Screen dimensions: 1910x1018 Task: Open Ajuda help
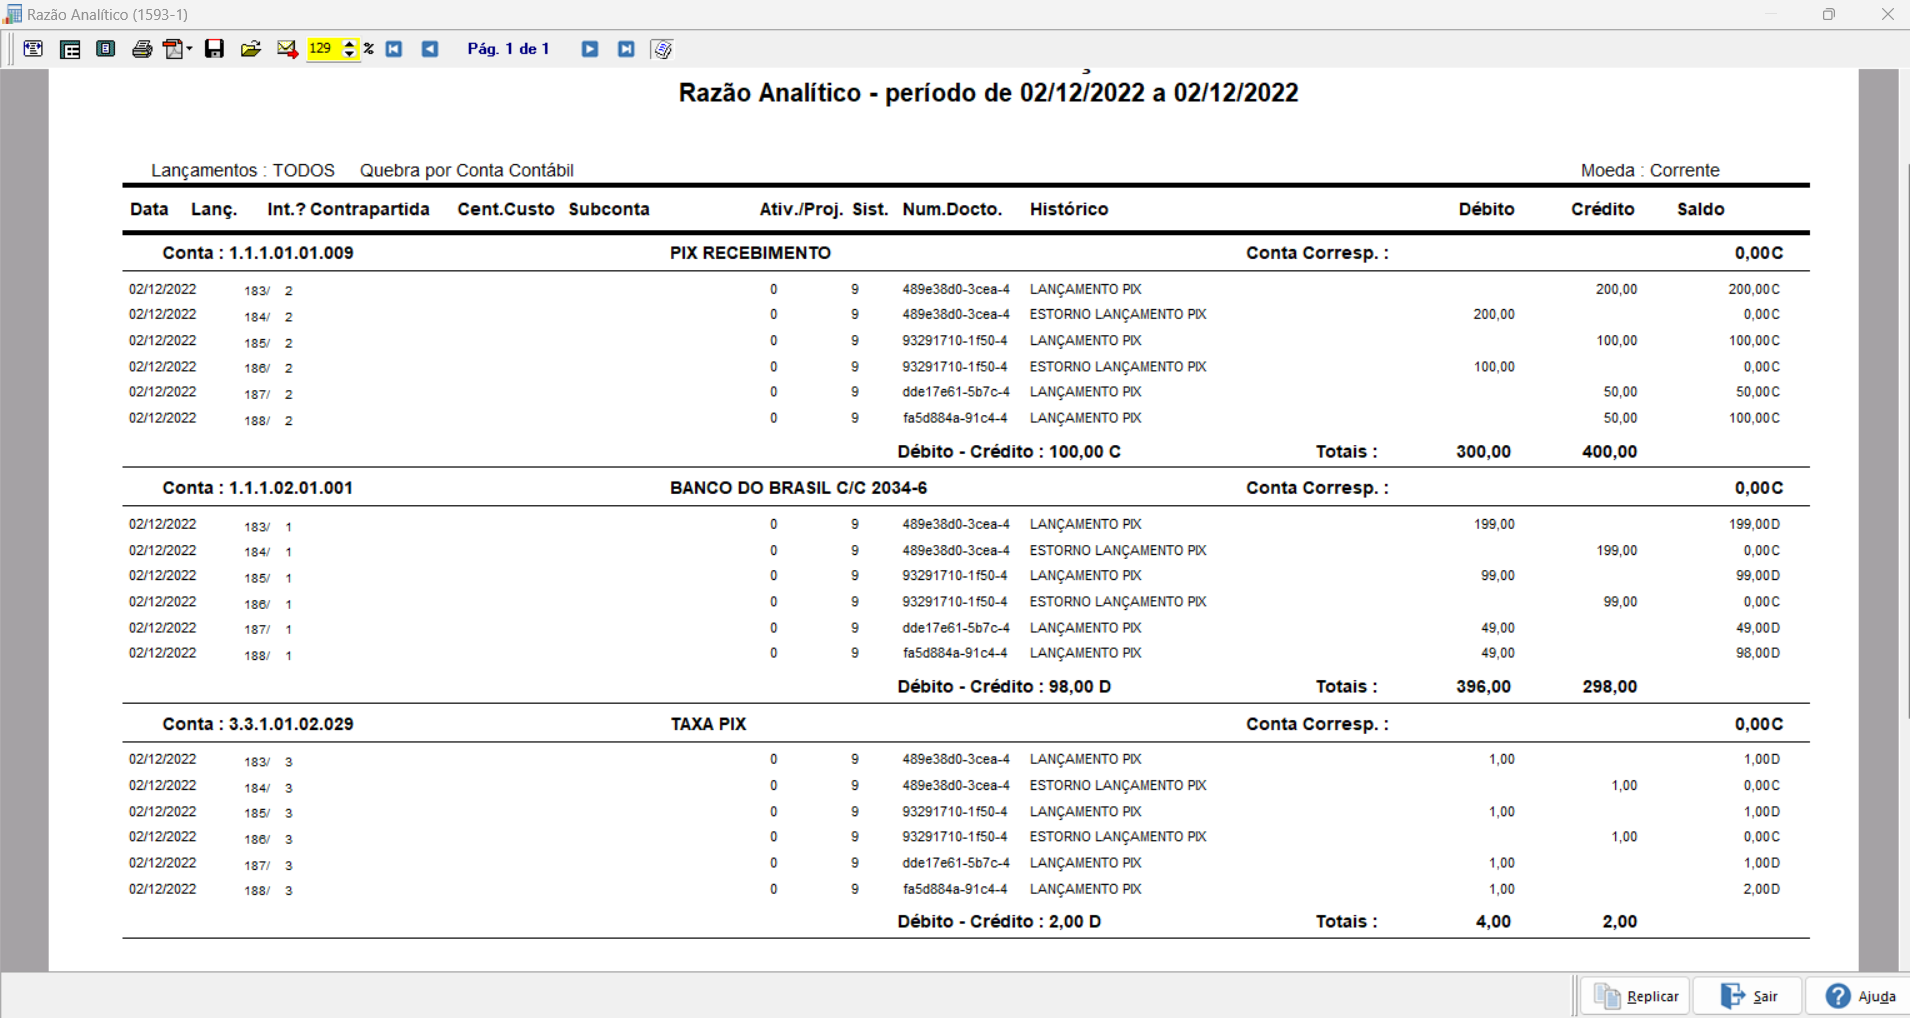1858,996
